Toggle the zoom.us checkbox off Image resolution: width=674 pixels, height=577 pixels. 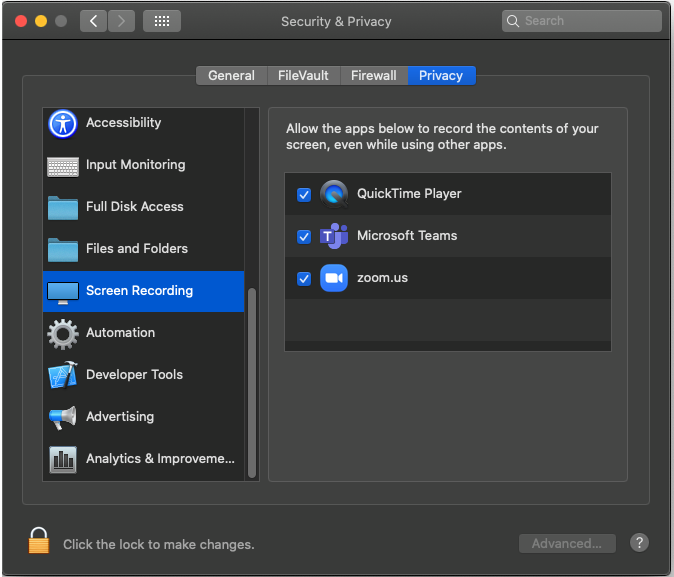(x=304, y=278)
